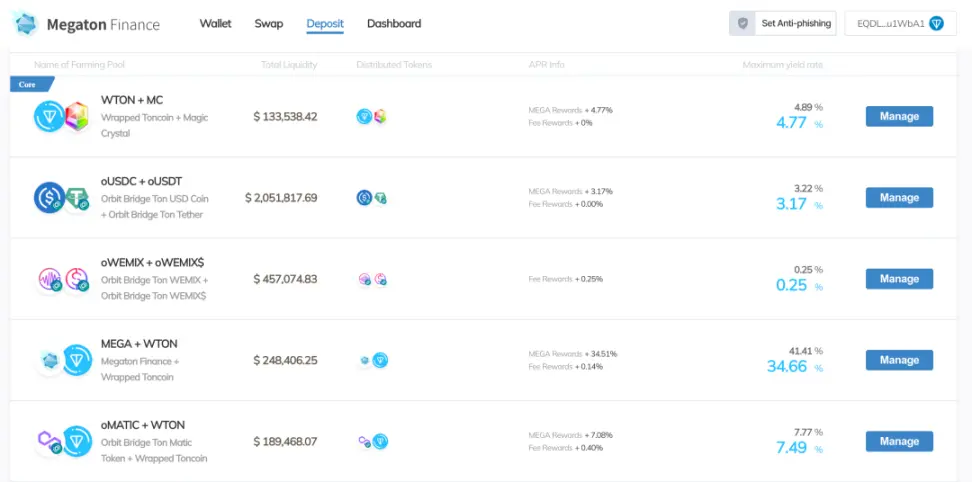The width and height of the screenshot is (972, 482).
Task: Click distributed WTON token icon in WTON + MC row
Action: tap(364, 116)
